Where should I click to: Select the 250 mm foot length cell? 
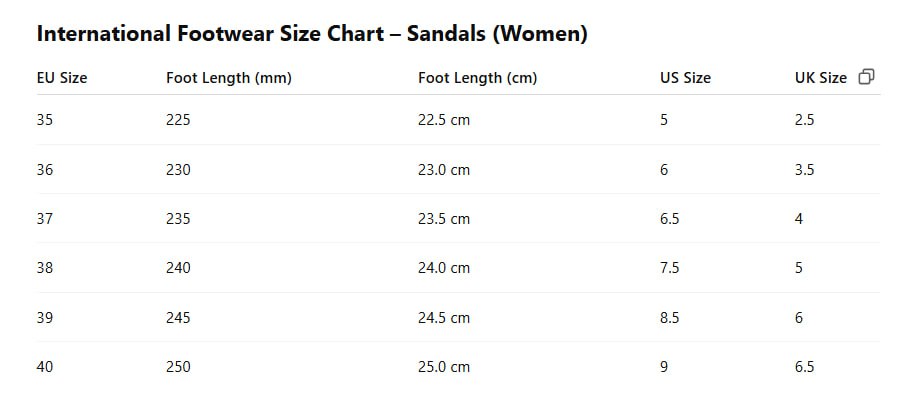click(178, 367)
